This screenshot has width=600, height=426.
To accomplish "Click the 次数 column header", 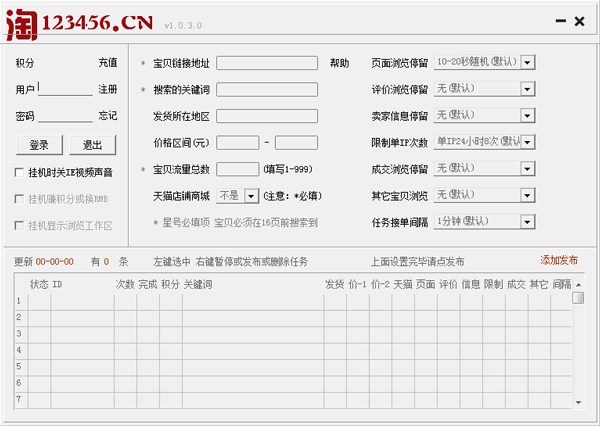I will coord(125,284).
